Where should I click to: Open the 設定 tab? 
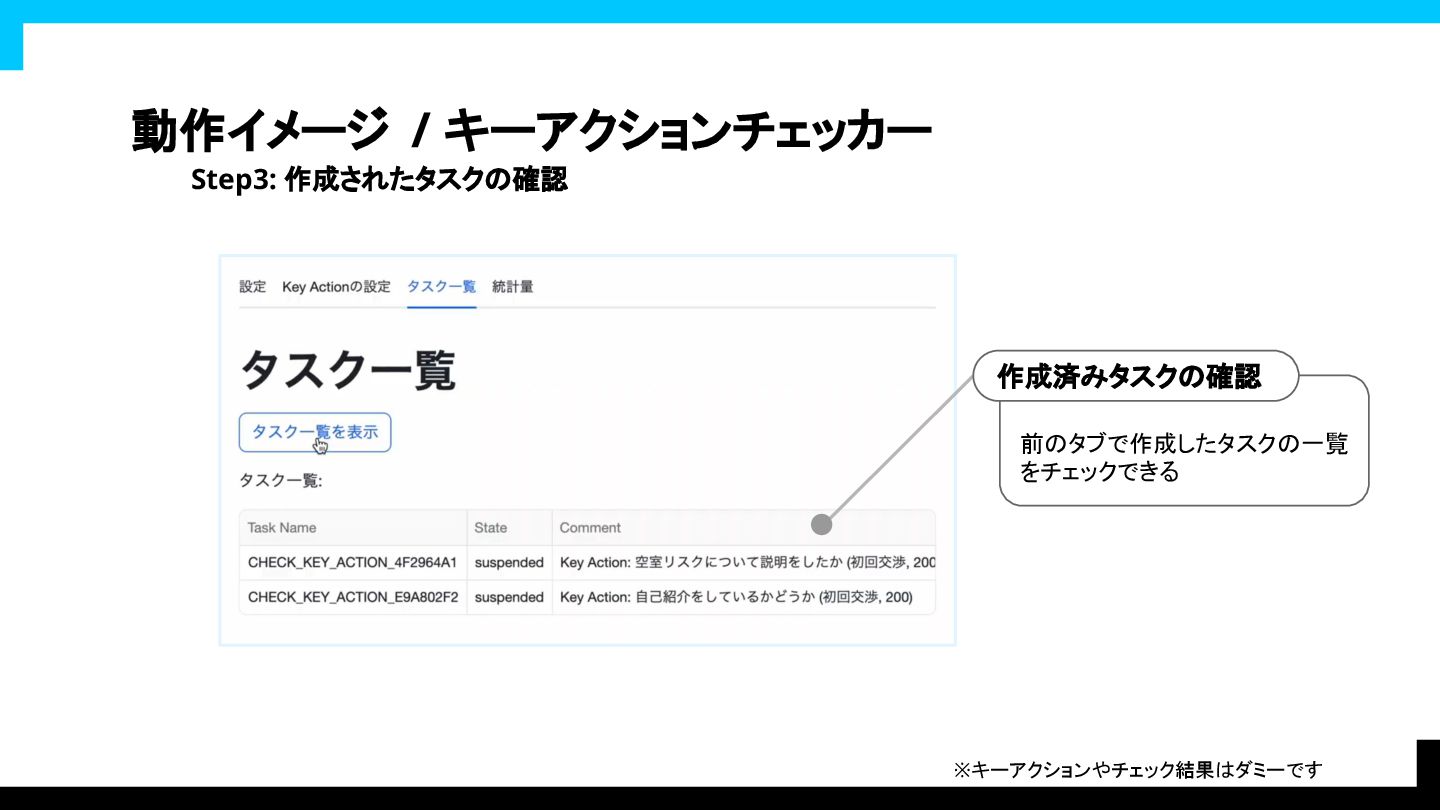pyautogui.click(x=252, y=287)
